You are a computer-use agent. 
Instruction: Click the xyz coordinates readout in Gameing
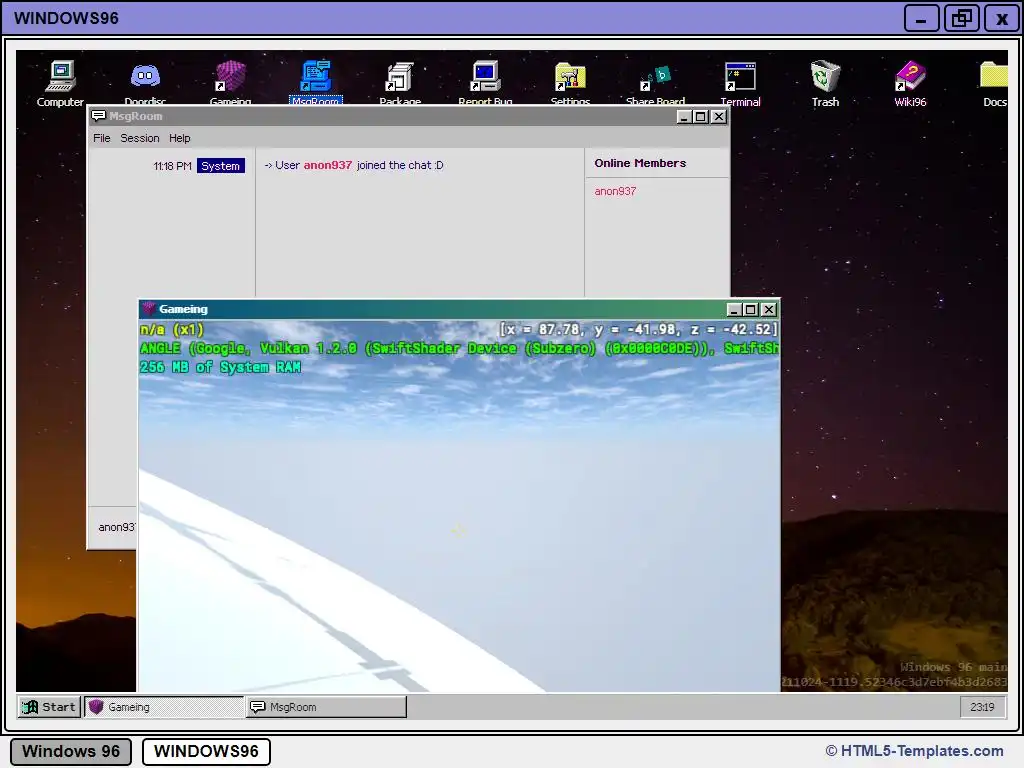pyautogui.click(x=638, y=329)
